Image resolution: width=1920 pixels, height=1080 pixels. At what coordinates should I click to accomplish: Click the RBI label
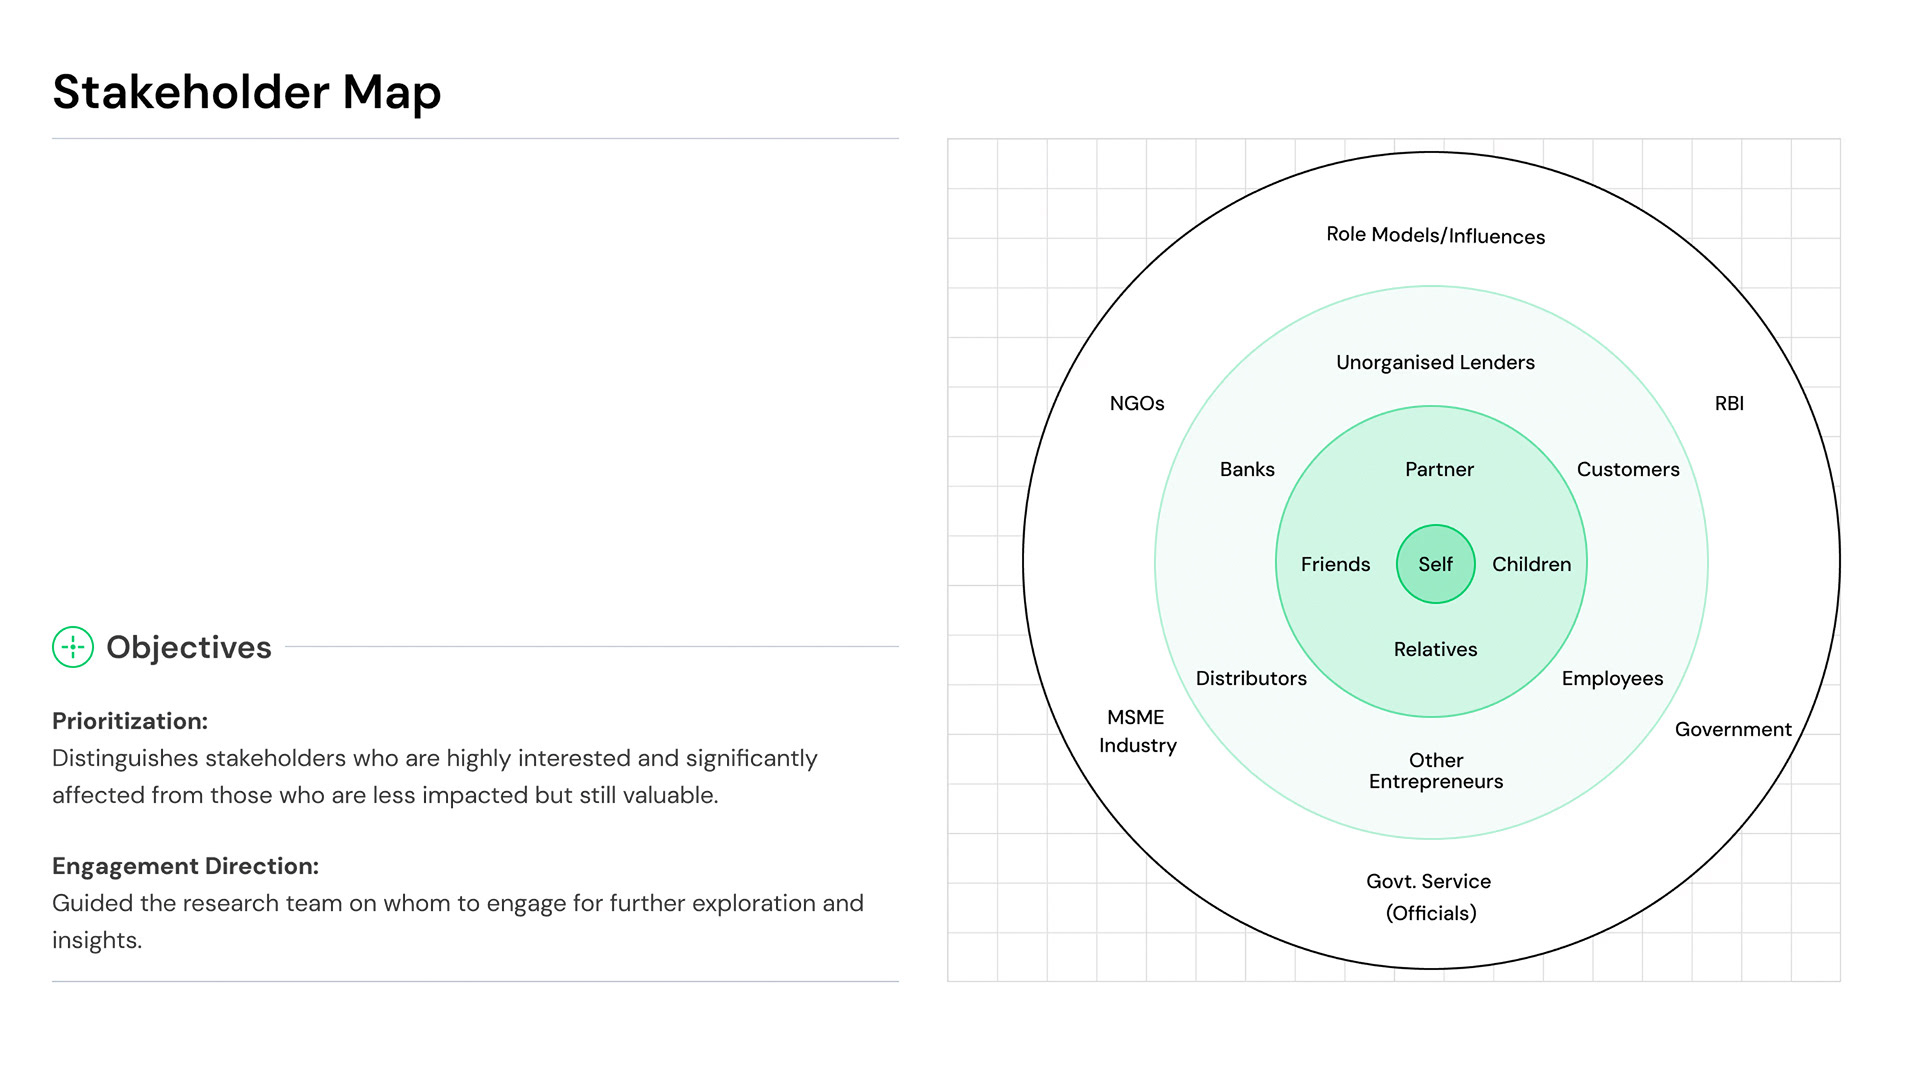point(1729,403)
